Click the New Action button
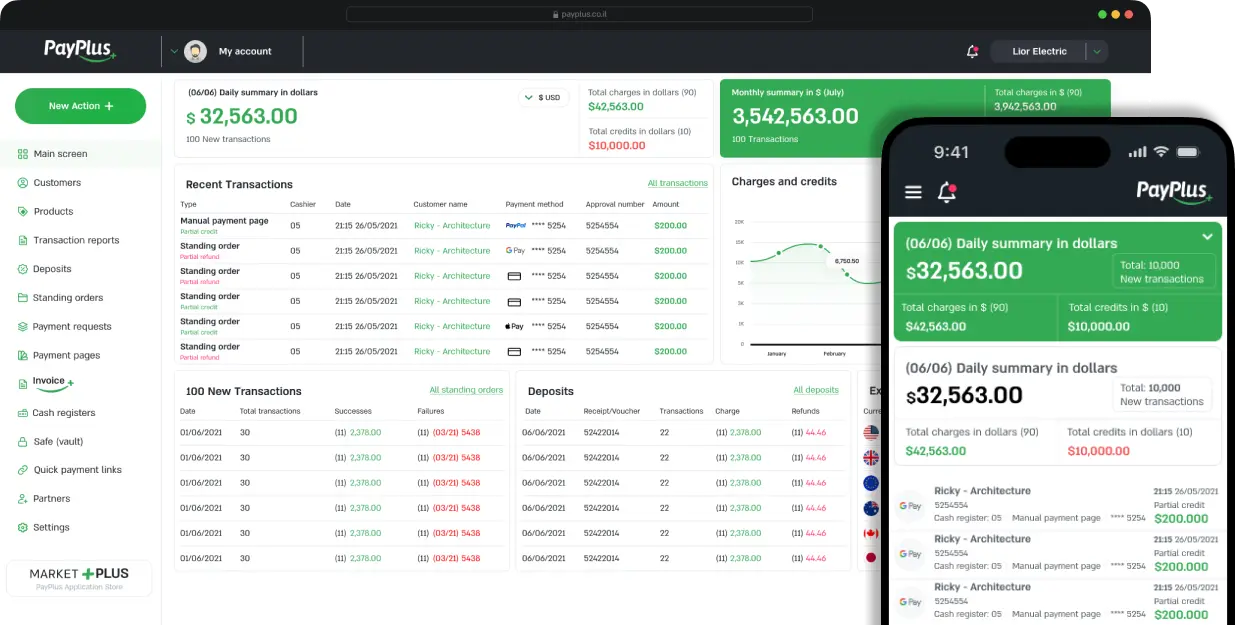The height and width of the screenshot is (625, 1235). coord(80,106)
